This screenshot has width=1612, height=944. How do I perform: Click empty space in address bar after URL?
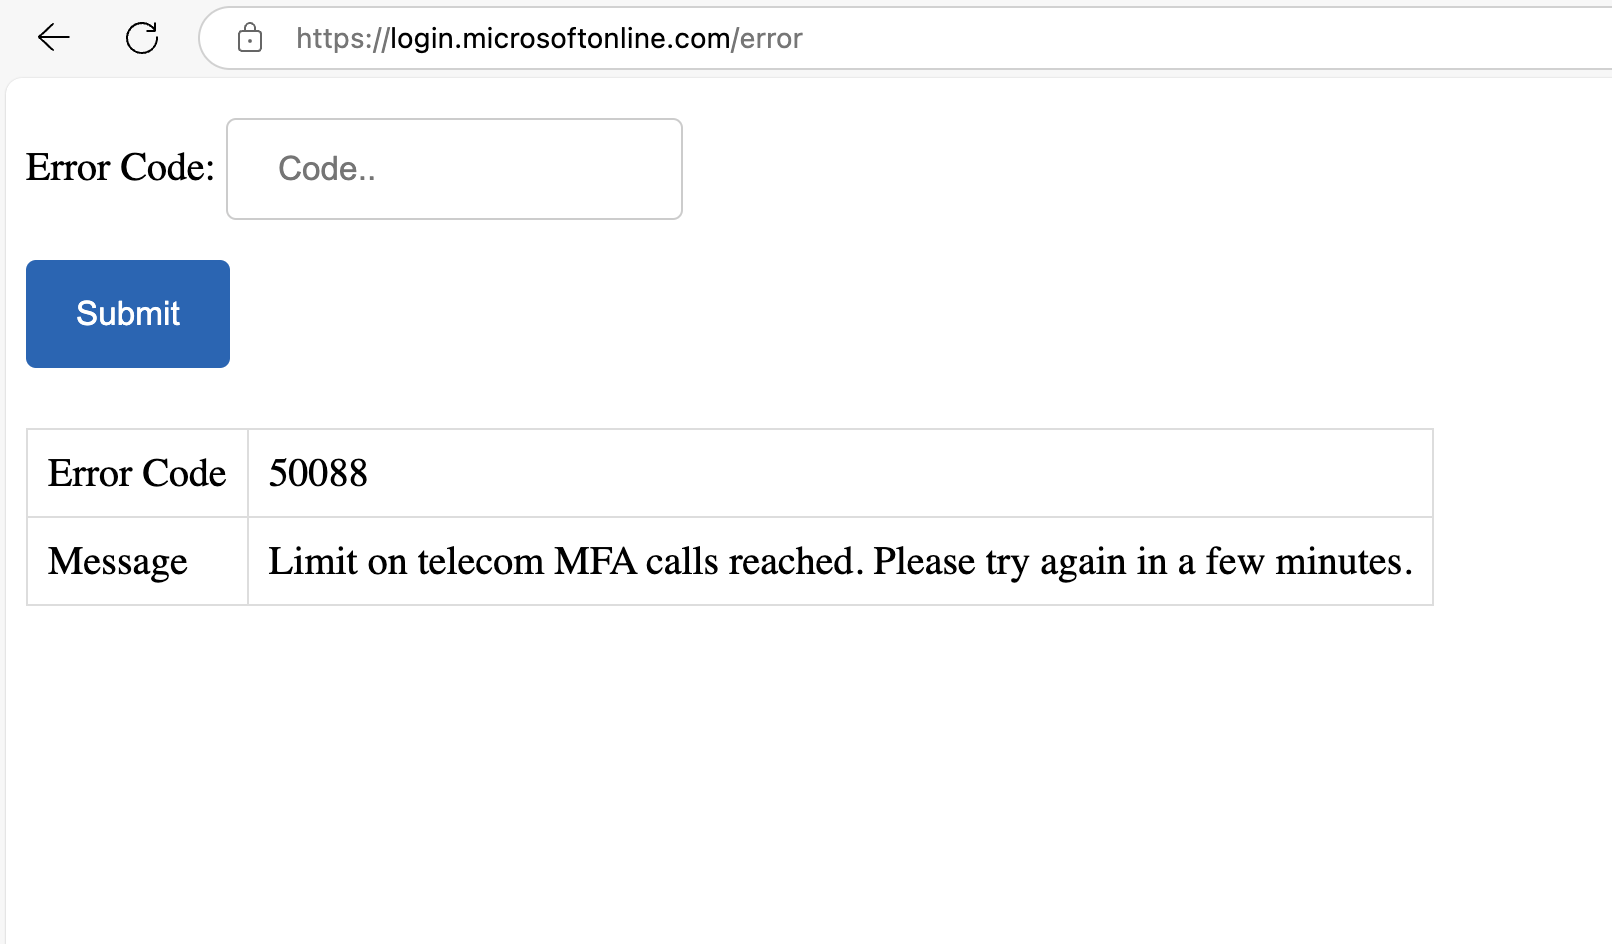1200,38
